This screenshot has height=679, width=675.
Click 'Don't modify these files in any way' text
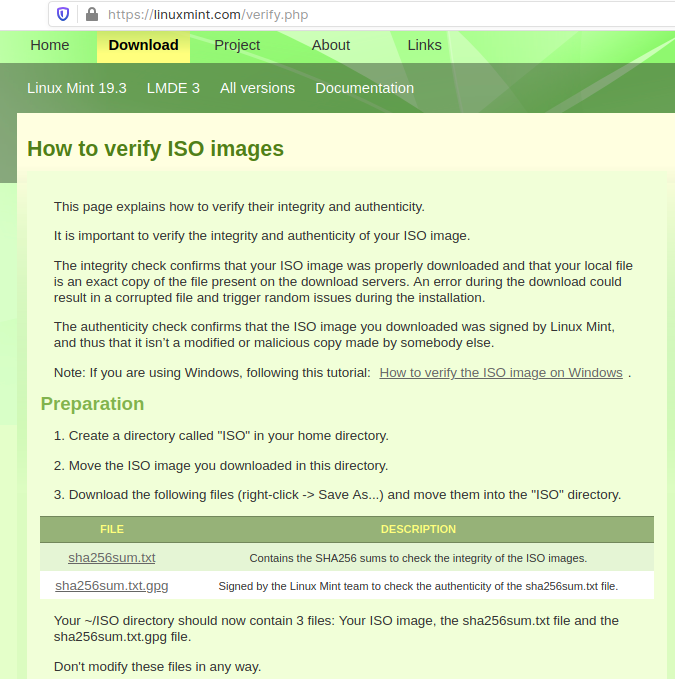pos(158,666)
